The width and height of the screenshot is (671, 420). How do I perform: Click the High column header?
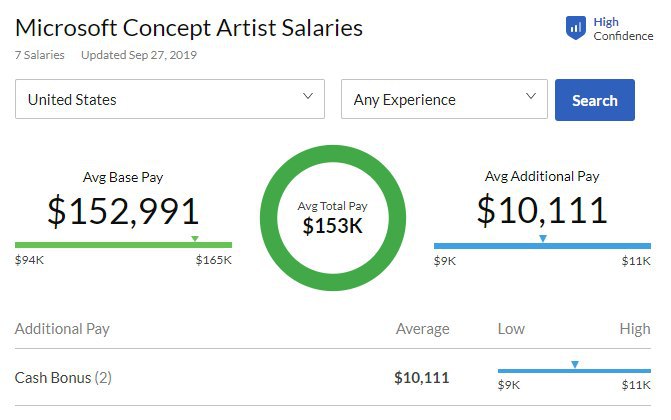635,328
